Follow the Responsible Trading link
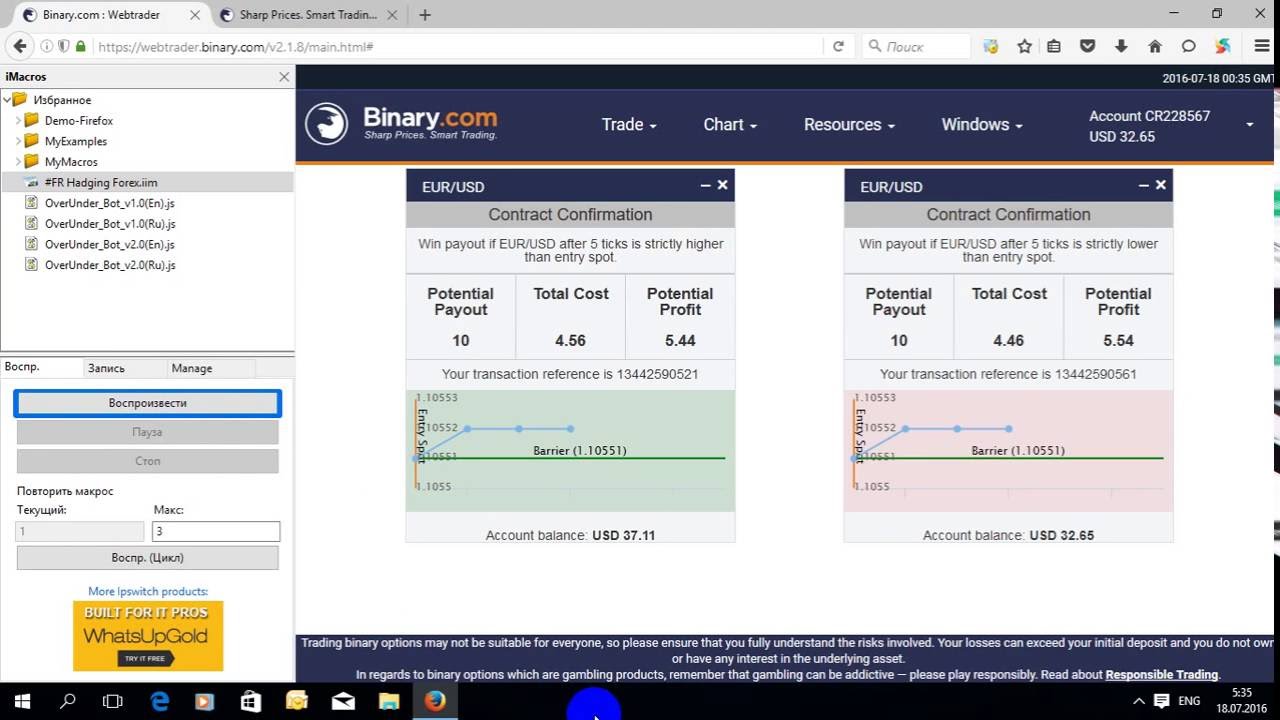The width and height of the screenshot is (1280, 720). [1162, 675]
